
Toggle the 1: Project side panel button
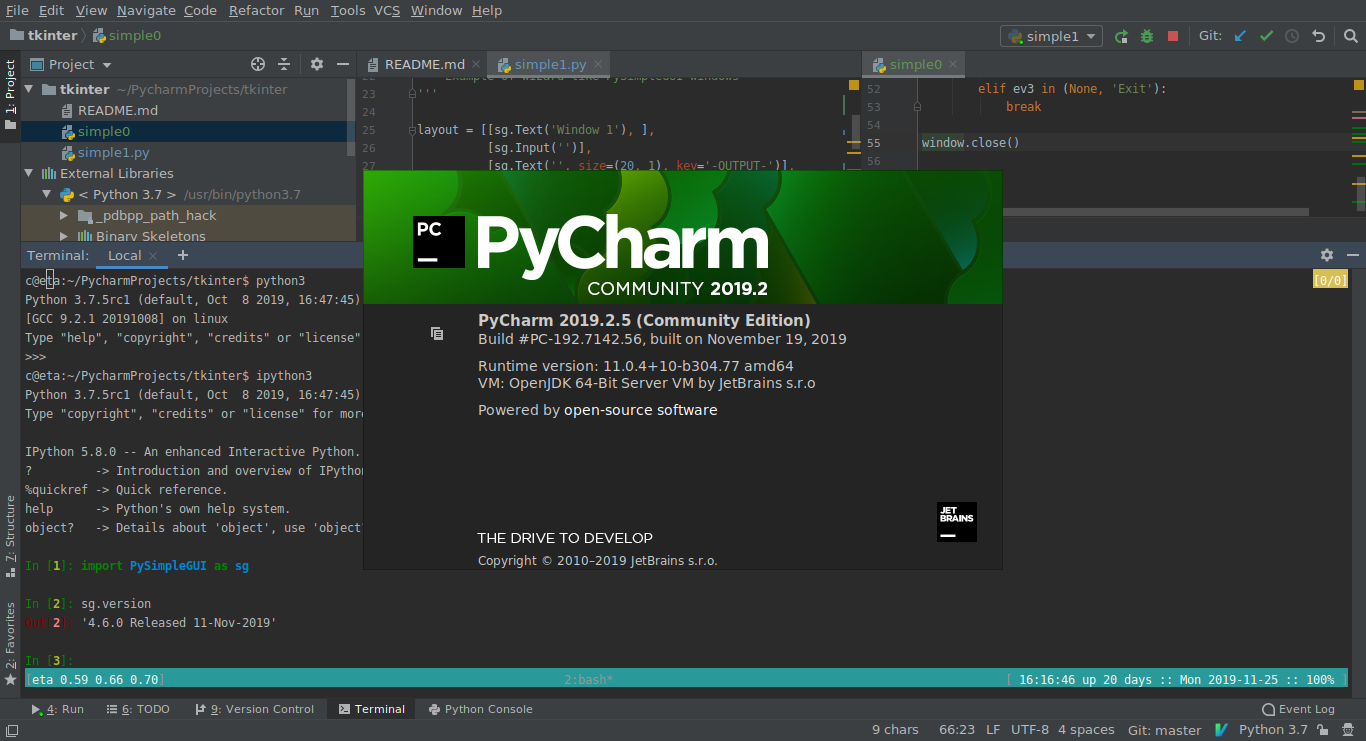pos(10,95)
